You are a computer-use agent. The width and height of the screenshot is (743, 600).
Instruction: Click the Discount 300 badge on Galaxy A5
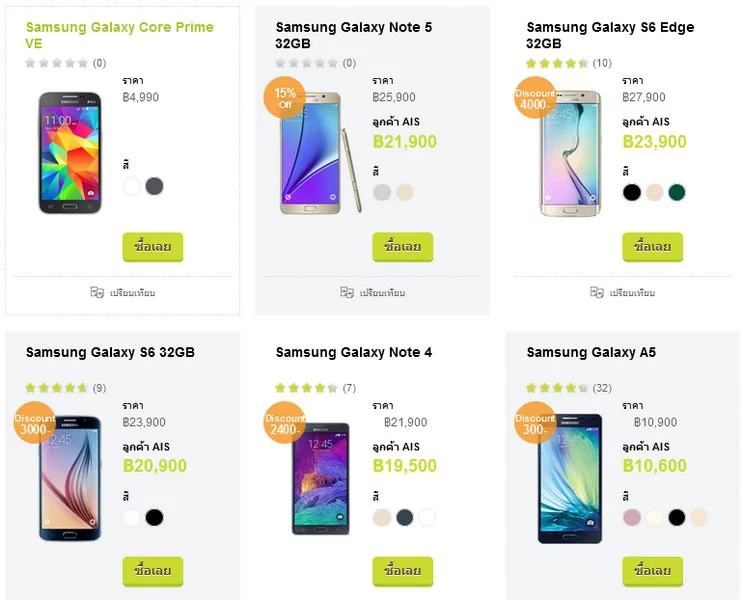535,423
